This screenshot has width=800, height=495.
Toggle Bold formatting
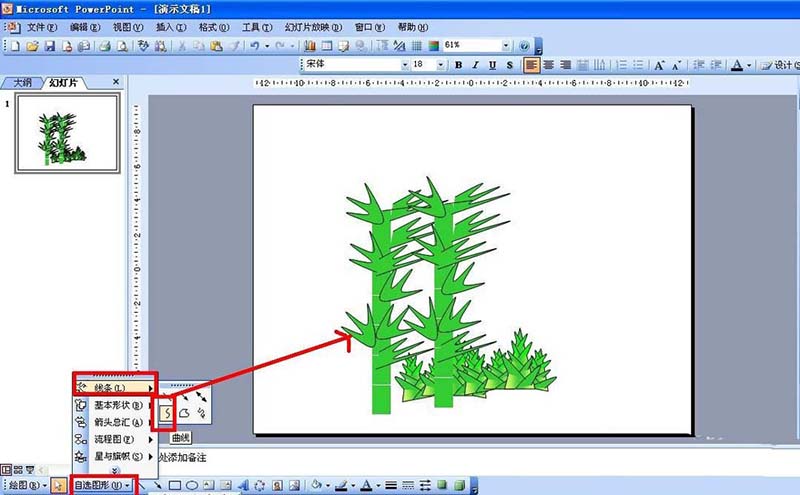458,65
